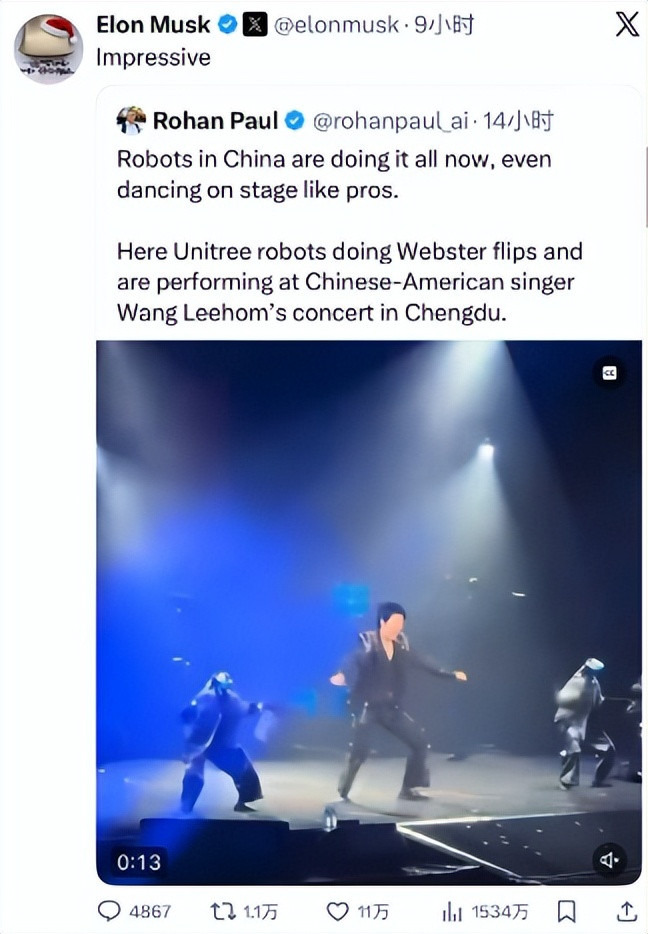This screenshot has width=648, height=934.
Task: Tap the repost icon showing 1.1万
Action: [223, 911]
